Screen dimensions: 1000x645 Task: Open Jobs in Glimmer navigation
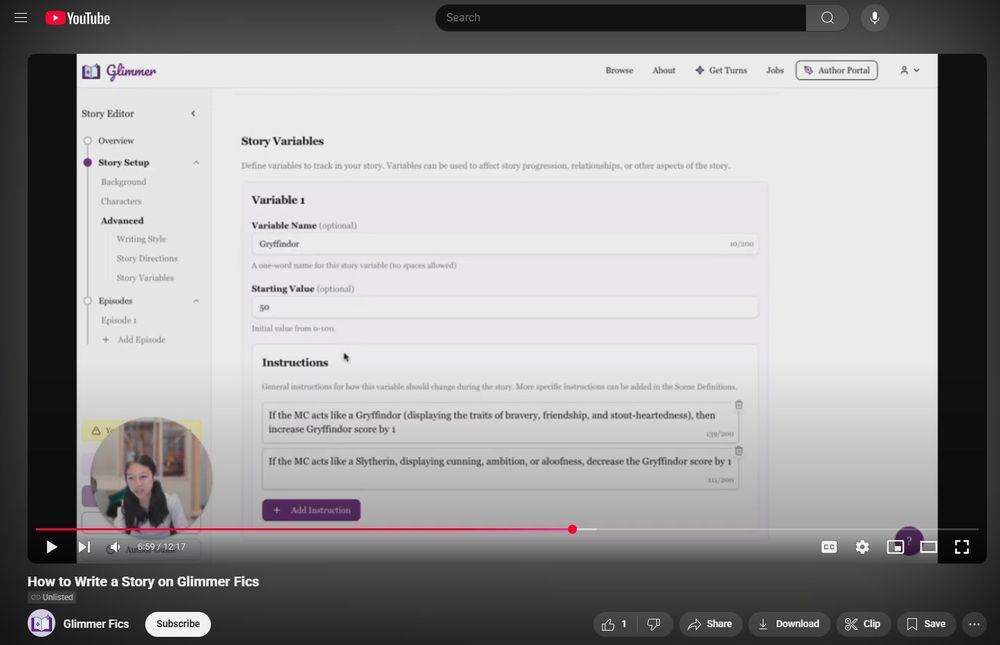[x=775, y=70]
